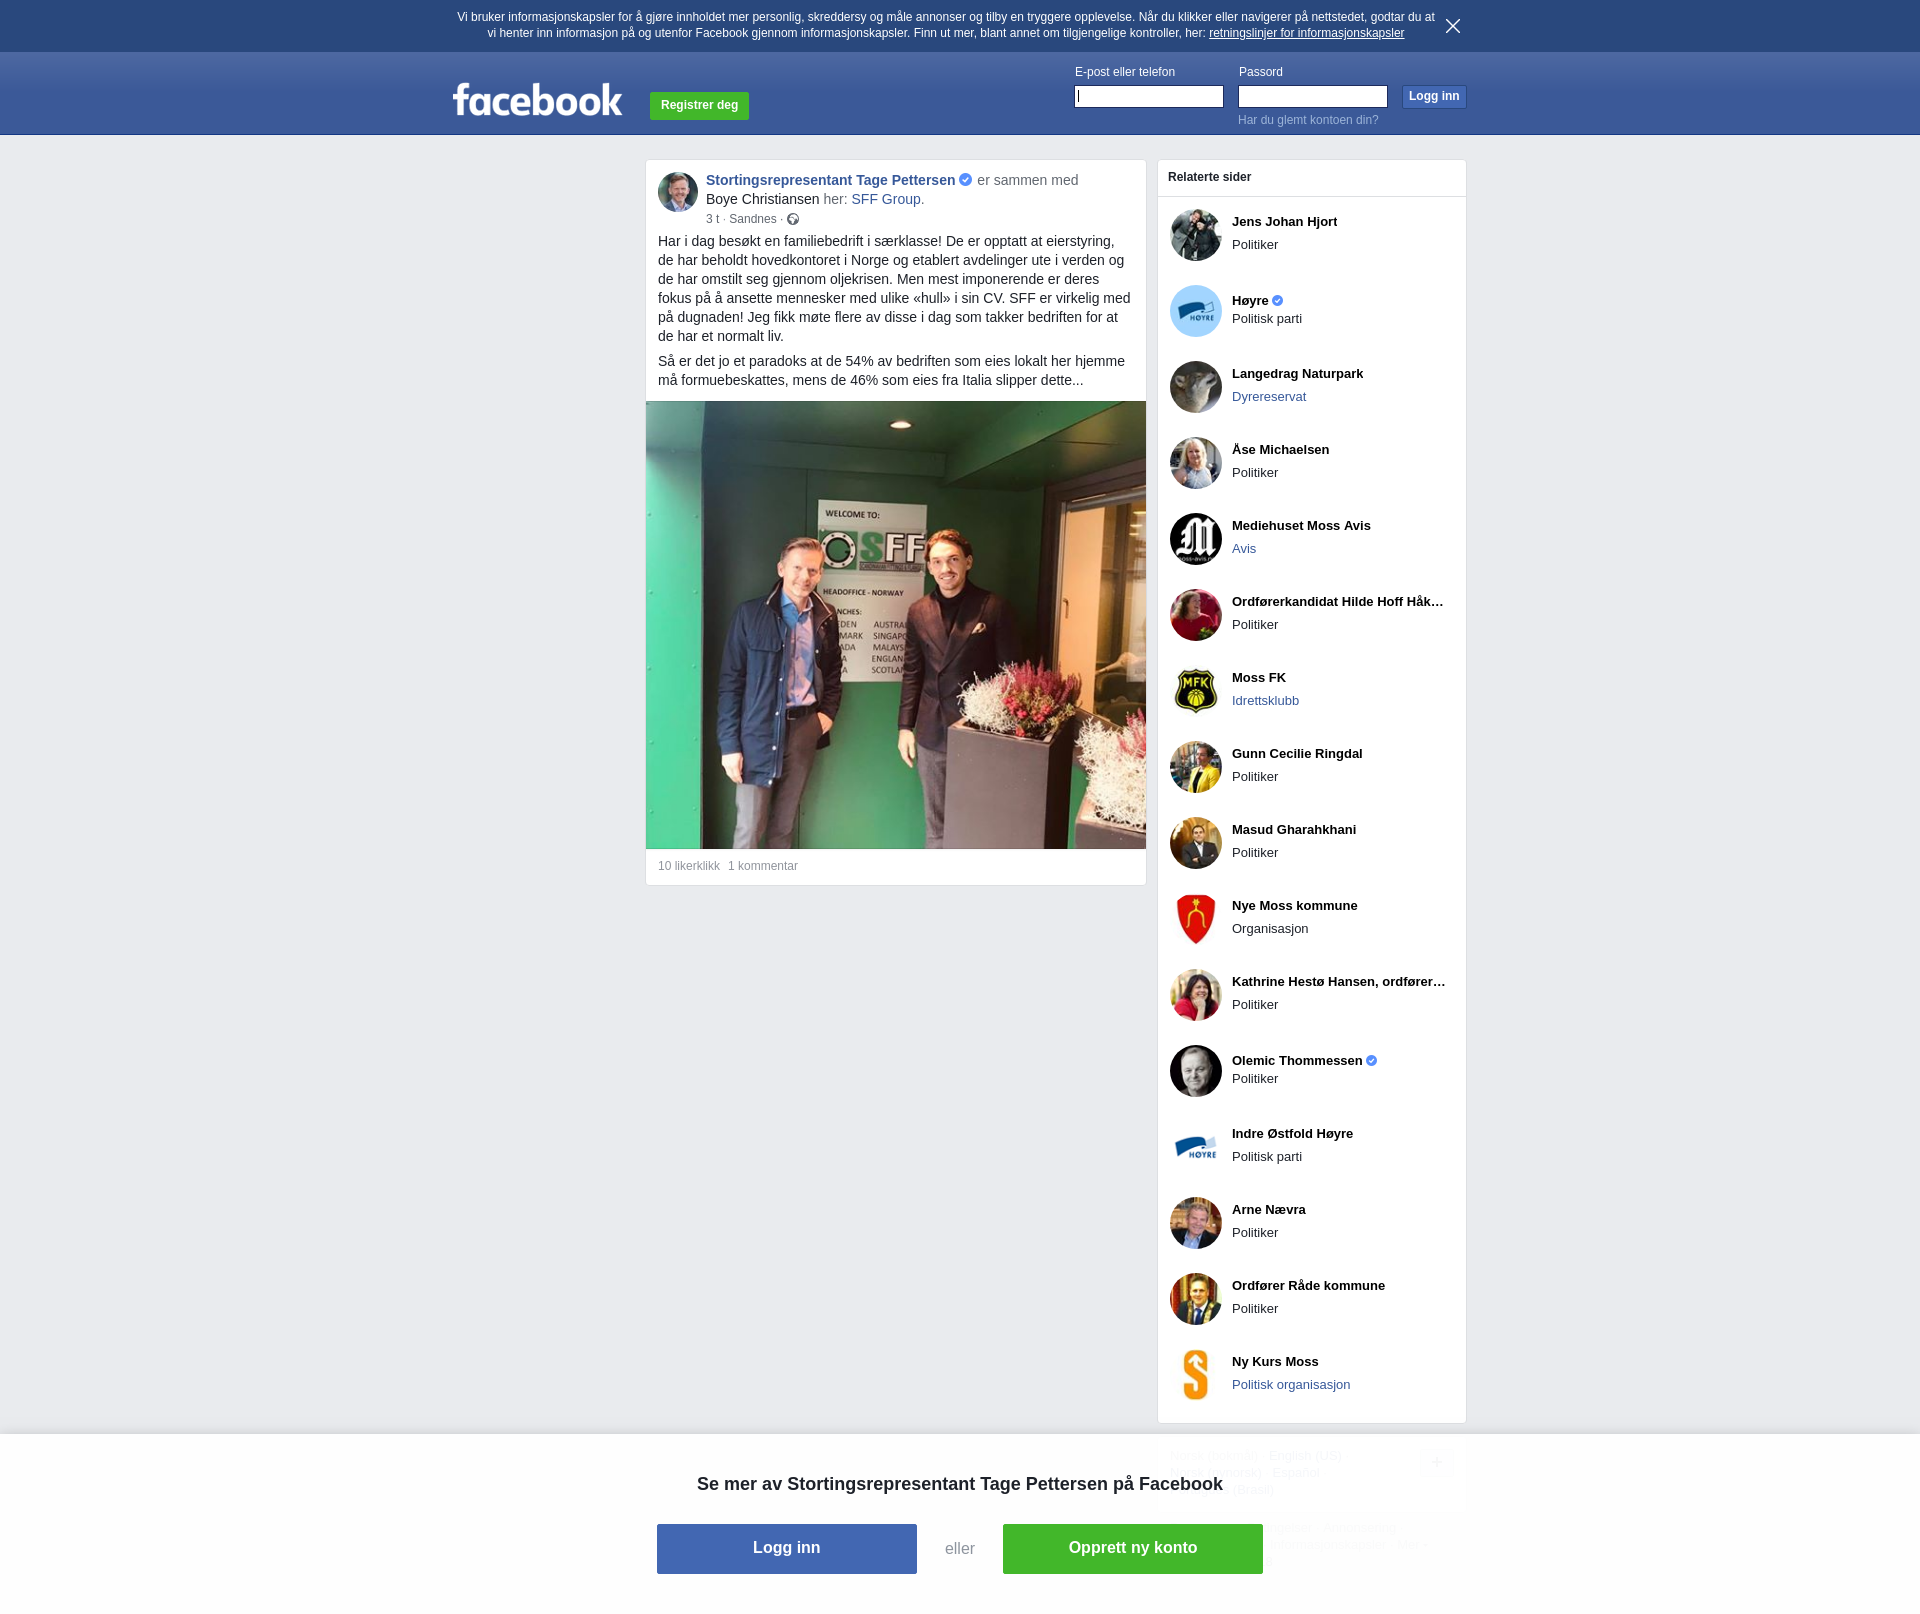Screen dimensions: 1920x1614
Task: Click the facebook logo
Action: [x=537, y=100]
